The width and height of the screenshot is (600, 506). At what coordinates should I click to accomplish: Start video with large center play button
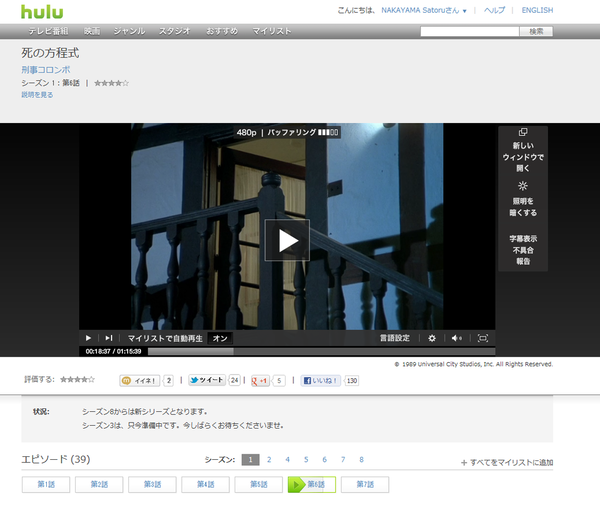287,240
